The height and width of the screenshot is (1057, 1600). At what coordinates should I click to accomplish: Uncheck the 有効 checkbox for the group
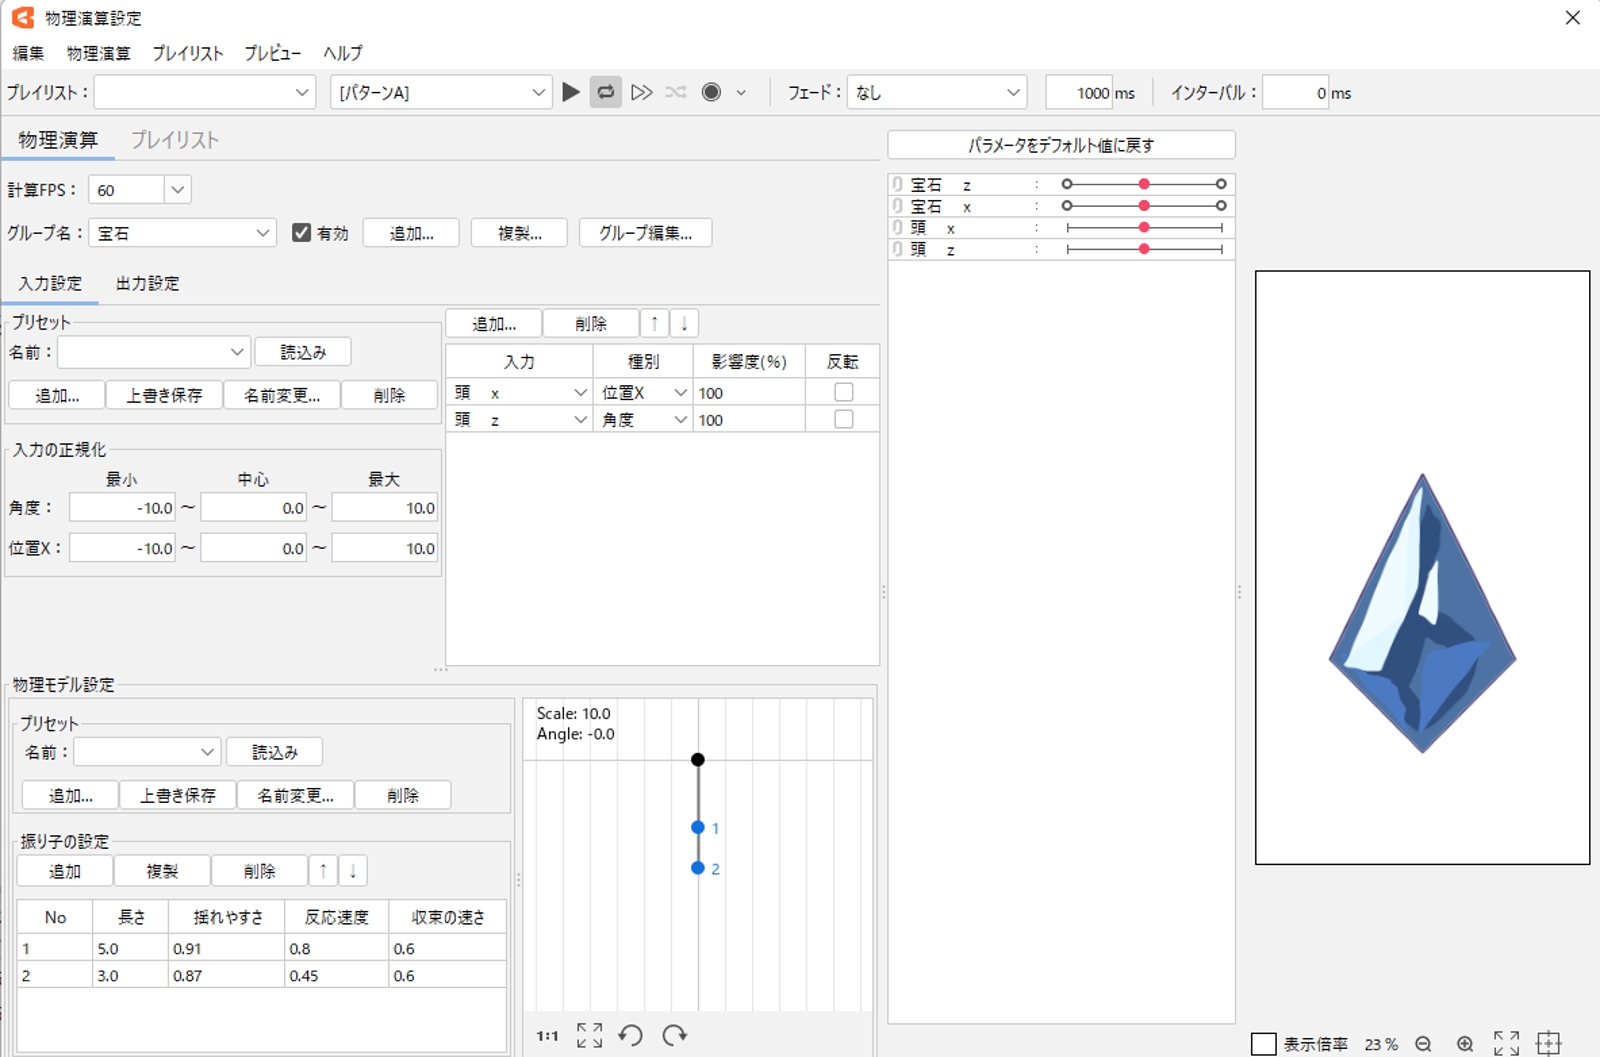pyautogui.click(x=301, y=233)
